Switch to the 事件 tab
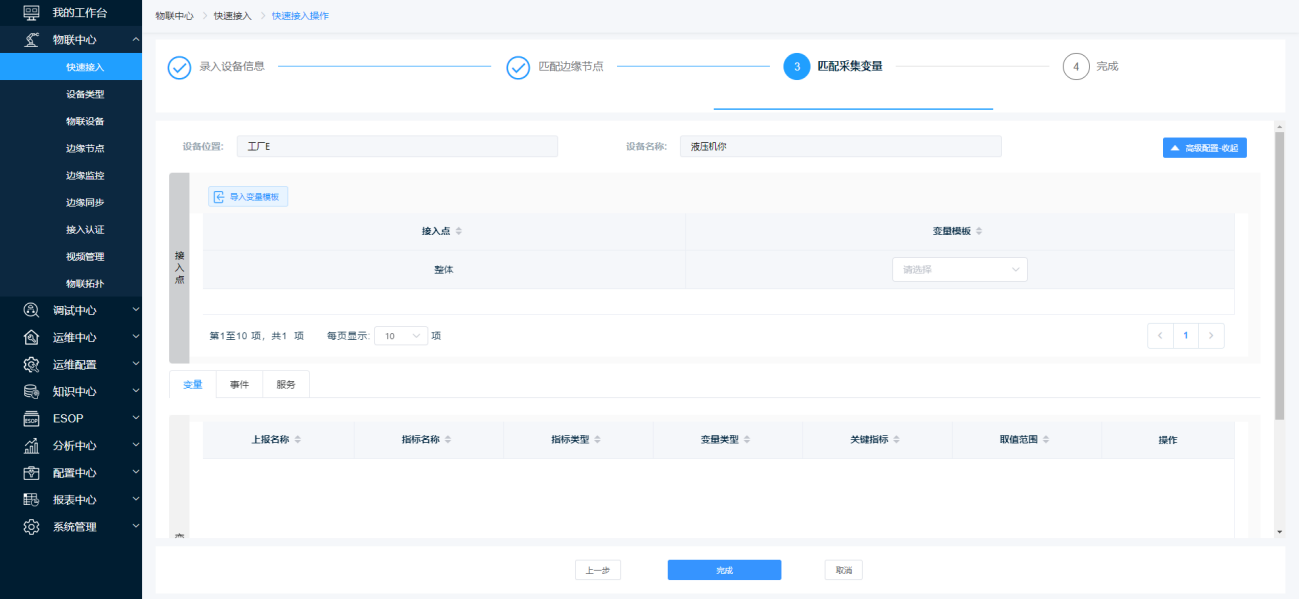This screenshot has width=1299, height=599. tap(239, 384)
